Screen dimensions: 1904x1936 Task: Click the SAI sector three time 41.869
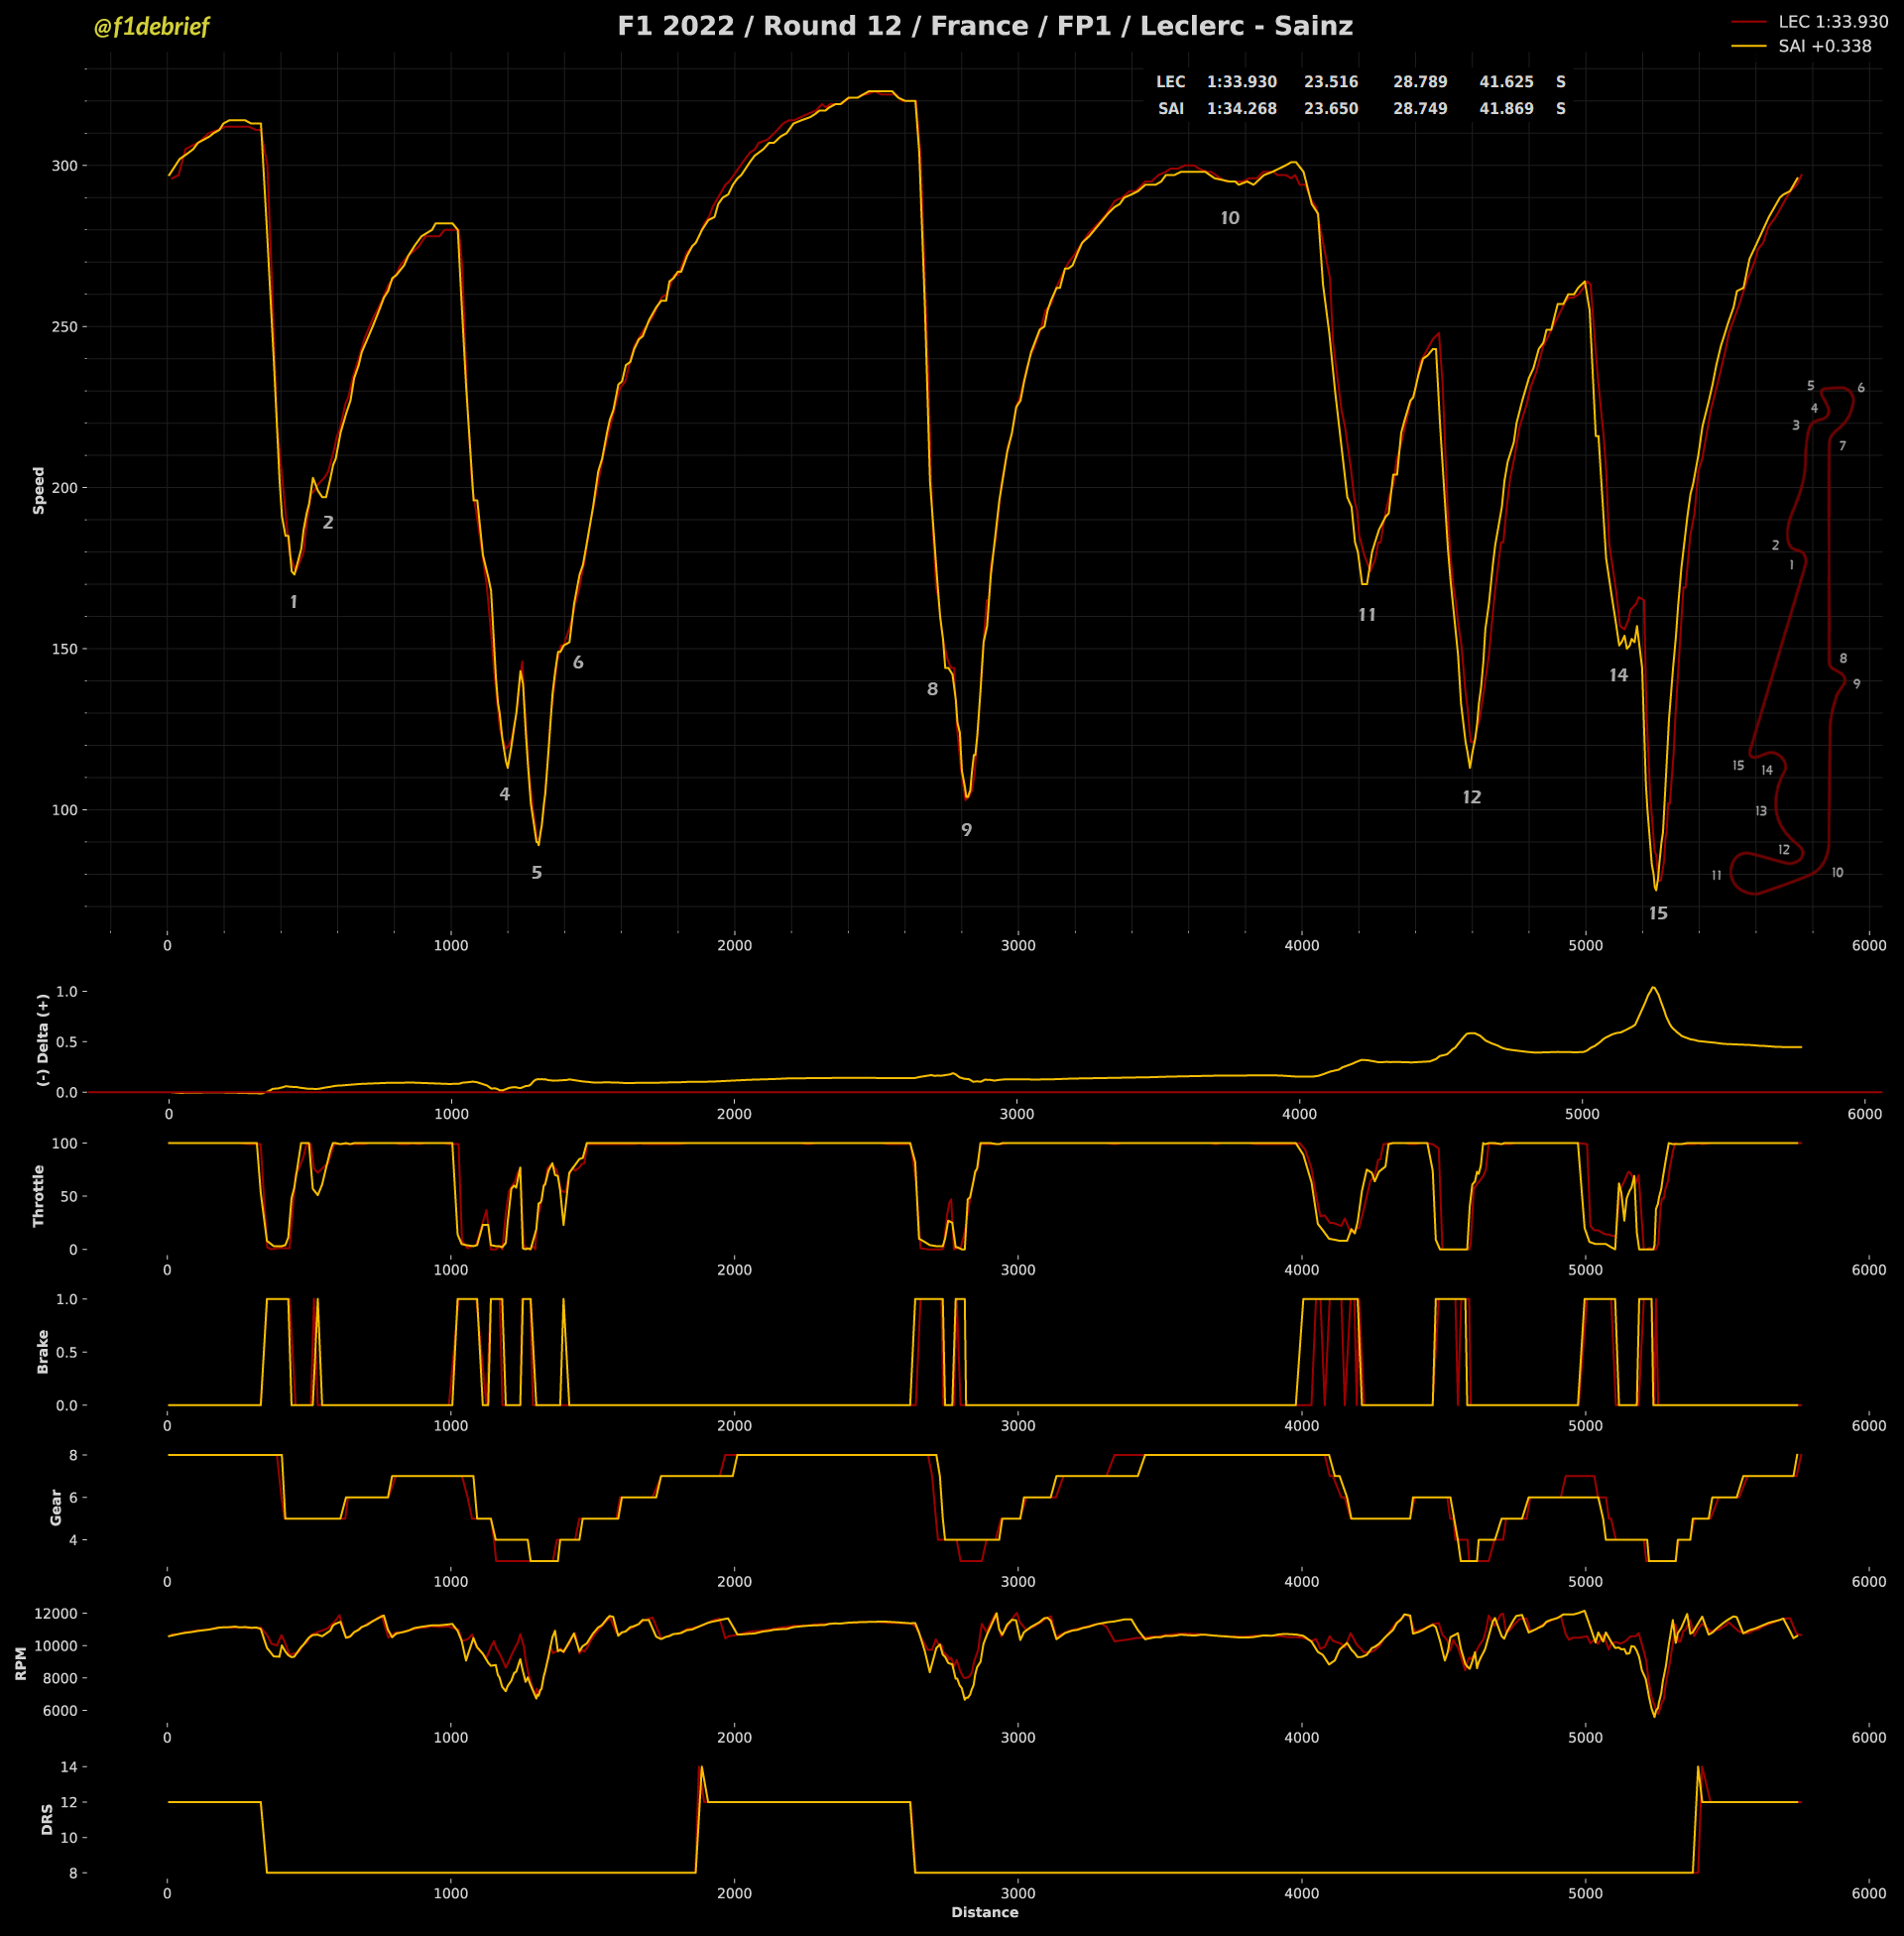click(x=1506, y=108)
